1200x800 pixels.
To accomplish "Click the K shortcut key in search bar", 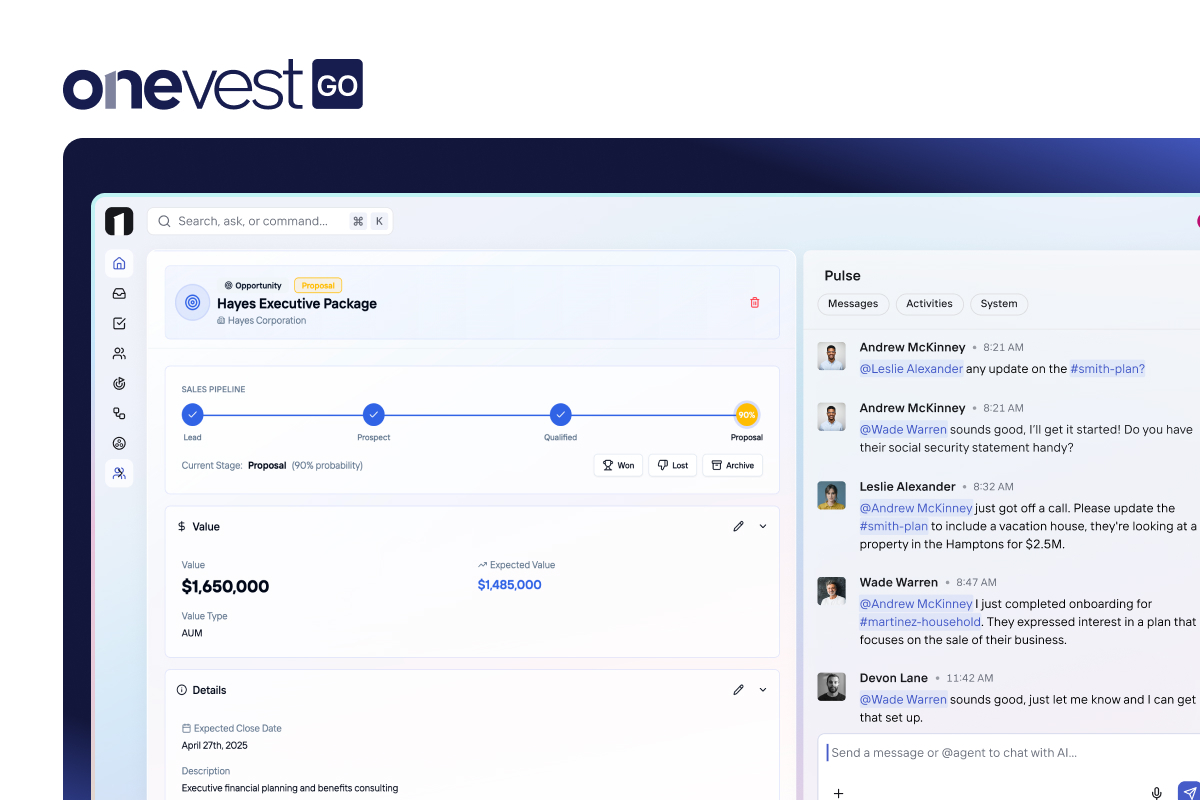I will coord(379,221).
